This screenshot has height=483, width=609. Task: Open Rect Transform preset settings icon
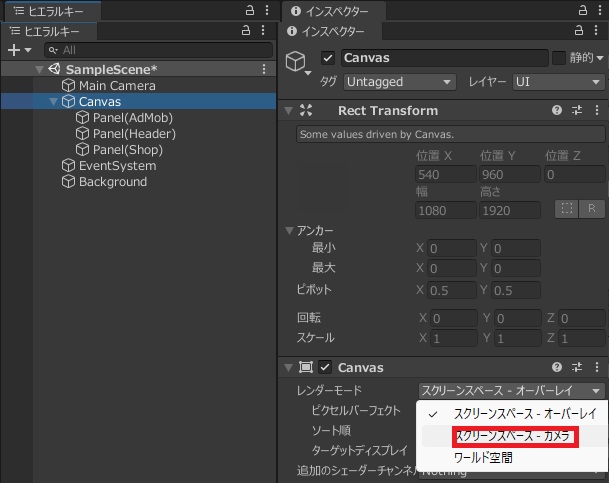577,110
